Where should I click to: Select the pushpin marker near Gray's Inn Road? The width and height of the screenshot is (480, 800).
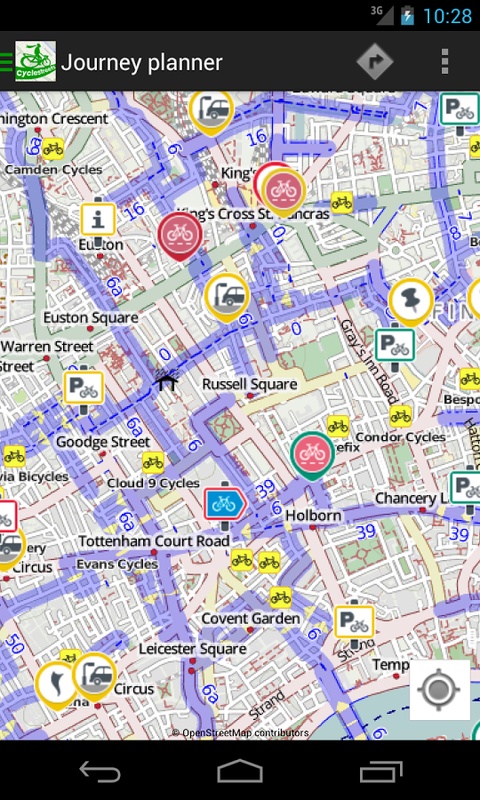point(411,302)
